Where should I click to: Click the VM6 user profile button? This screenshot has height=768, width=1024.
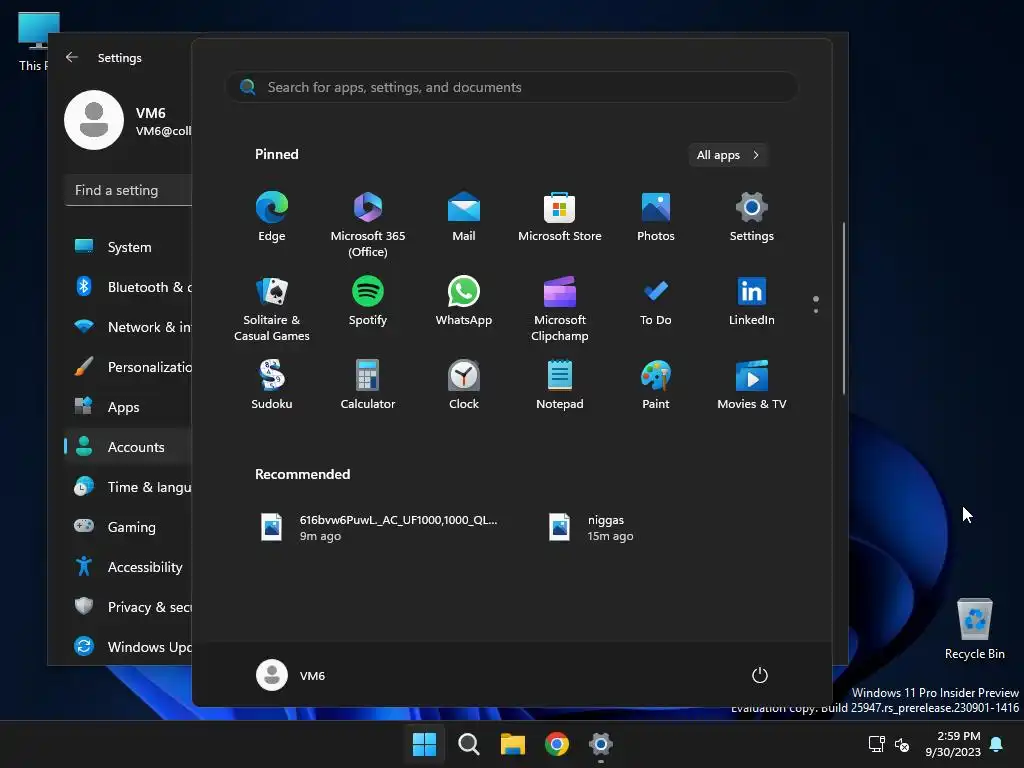click(x=291, y=675)
